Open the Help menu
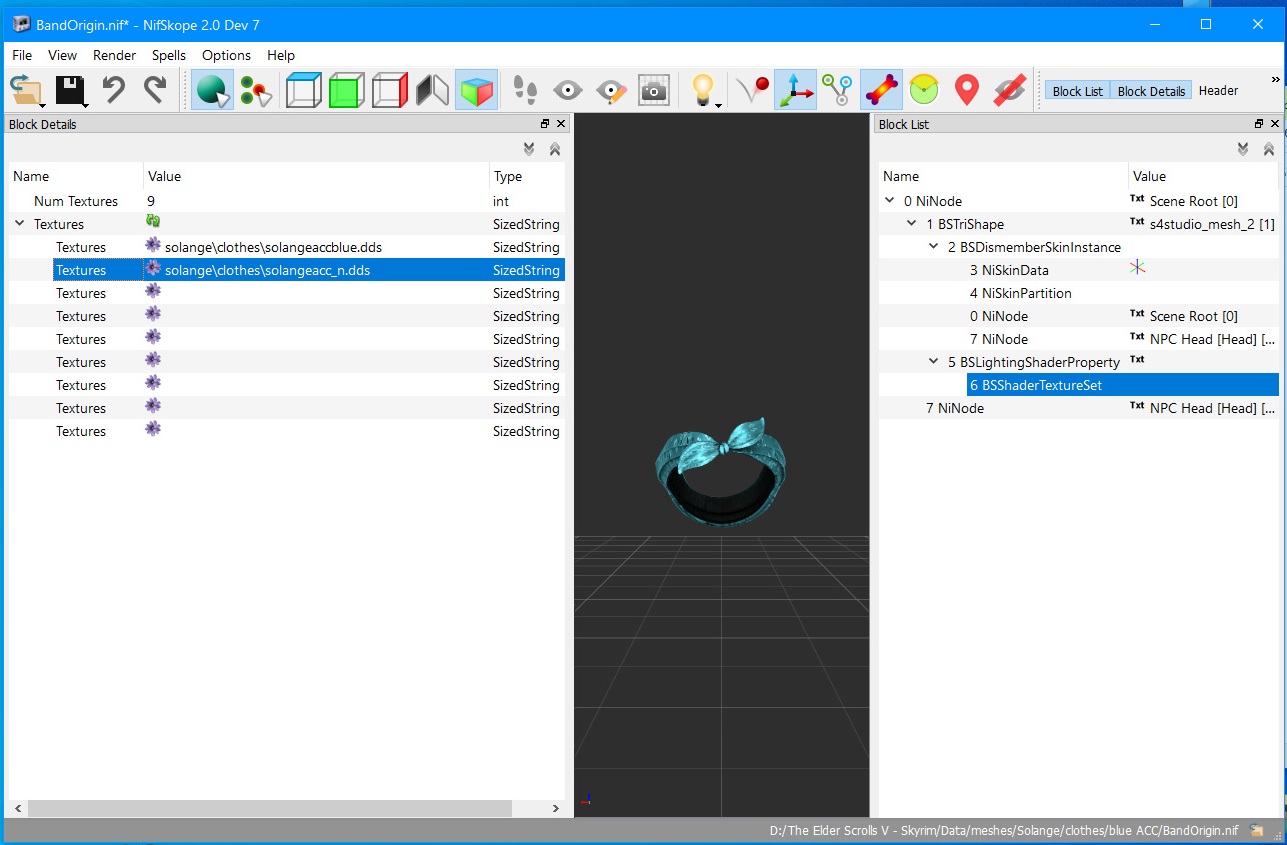Image resolution: width=1287 pixels, height=845 pixels. [281, 55]
